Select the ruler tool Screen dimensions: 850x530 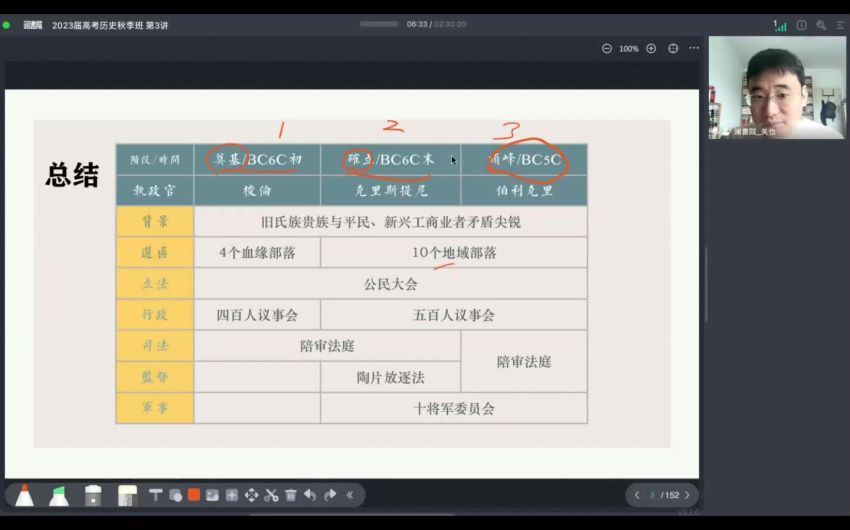[128, 495]
